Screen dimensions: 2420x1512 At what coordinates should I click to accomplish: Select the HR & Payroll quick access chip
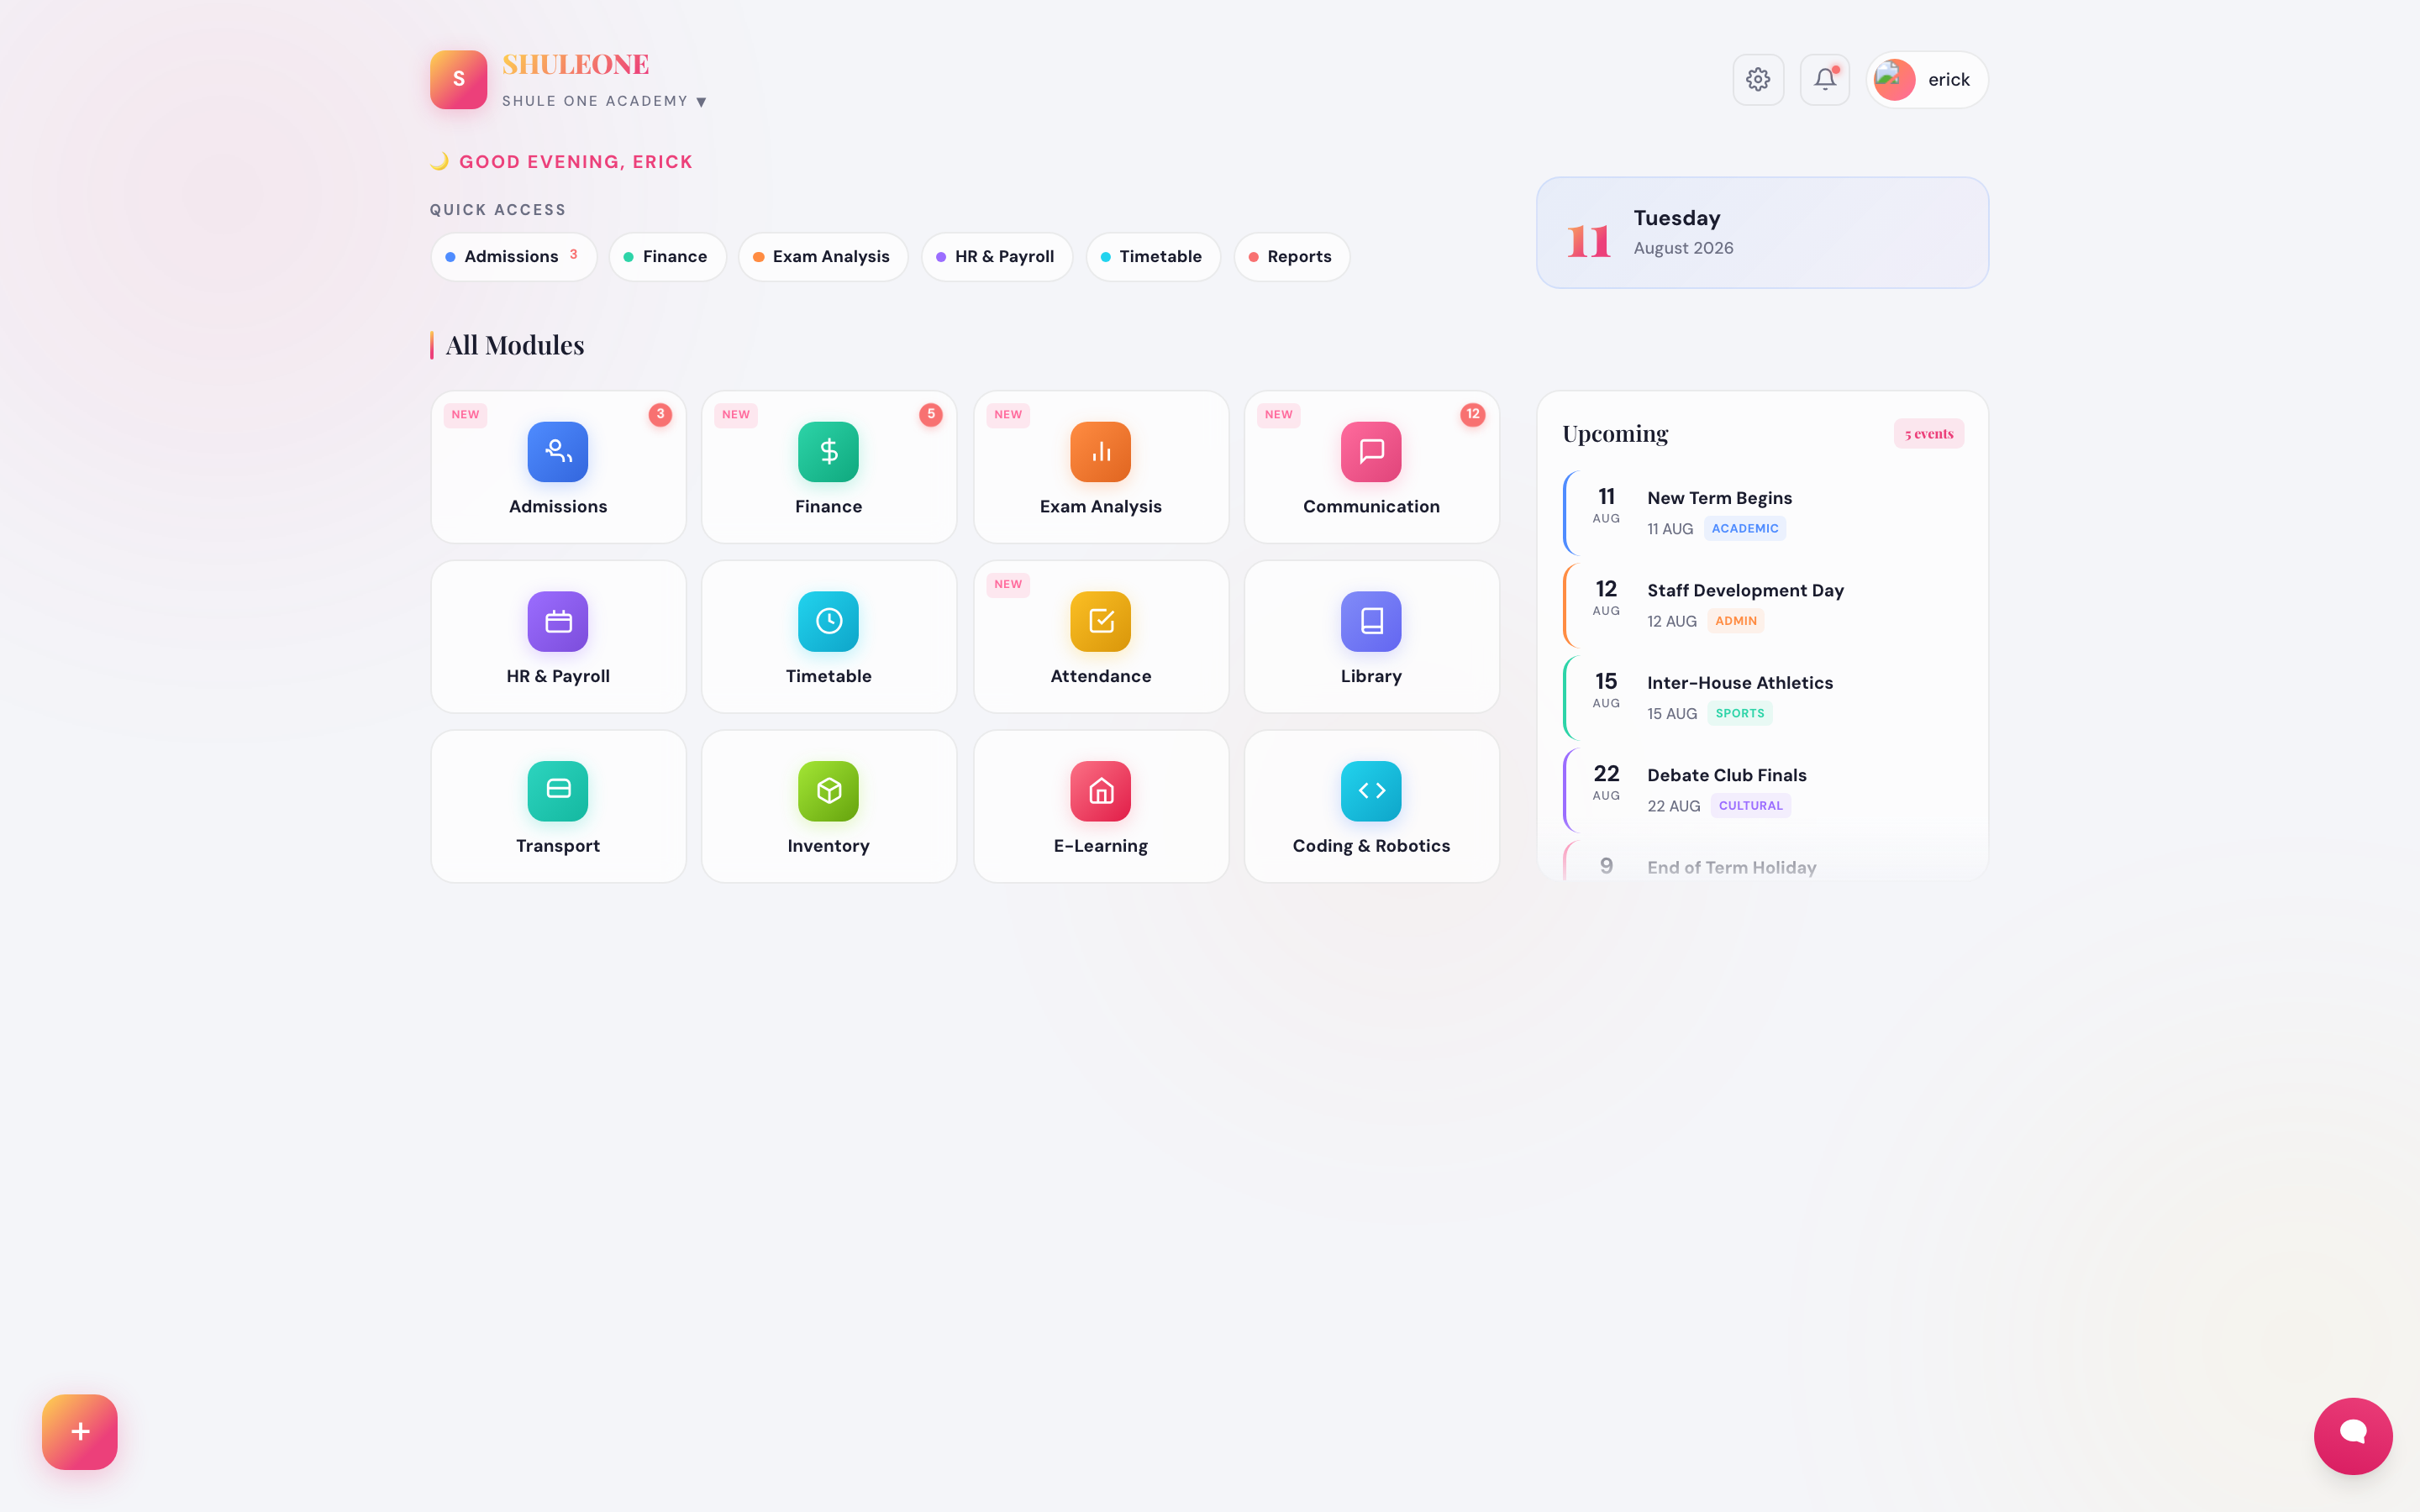point(997,257)
